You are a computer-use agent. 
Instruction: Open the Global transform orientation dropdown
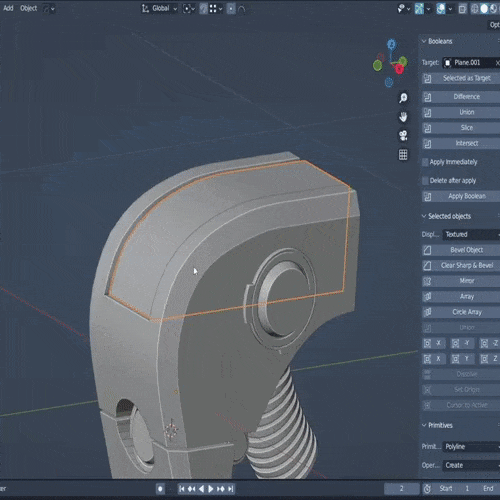(160, 9)
